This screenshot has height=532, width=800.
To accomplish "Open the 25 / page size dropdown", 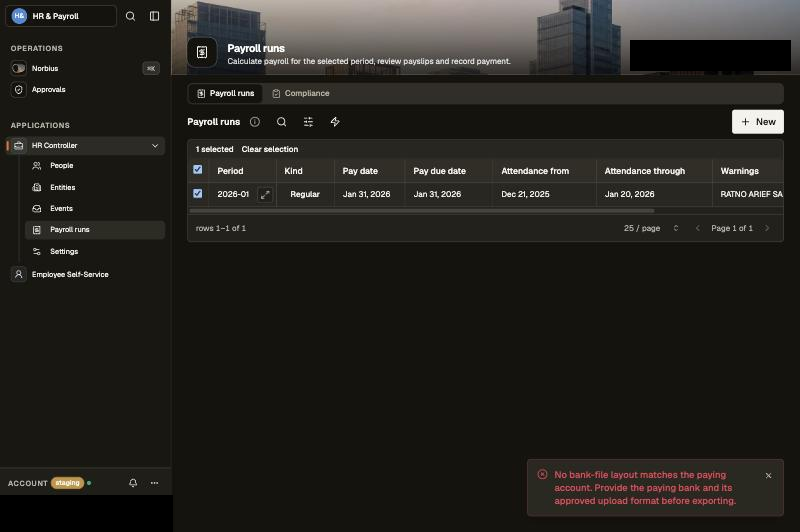I will pos(652,229).
